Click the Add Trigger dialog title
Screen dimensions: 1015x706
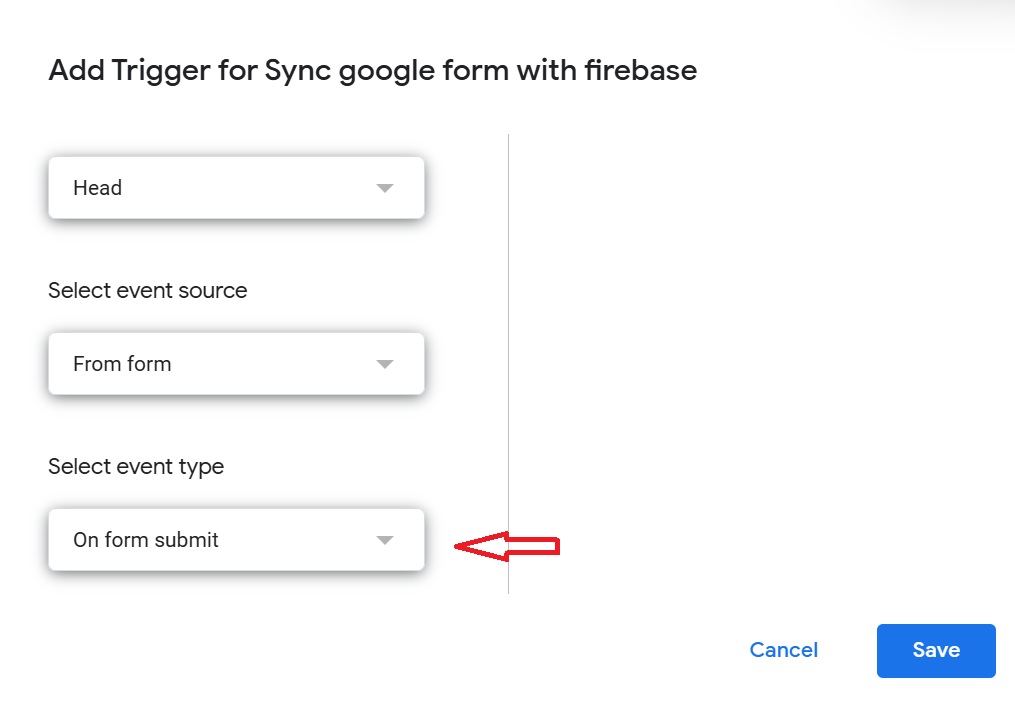point(372,70)
